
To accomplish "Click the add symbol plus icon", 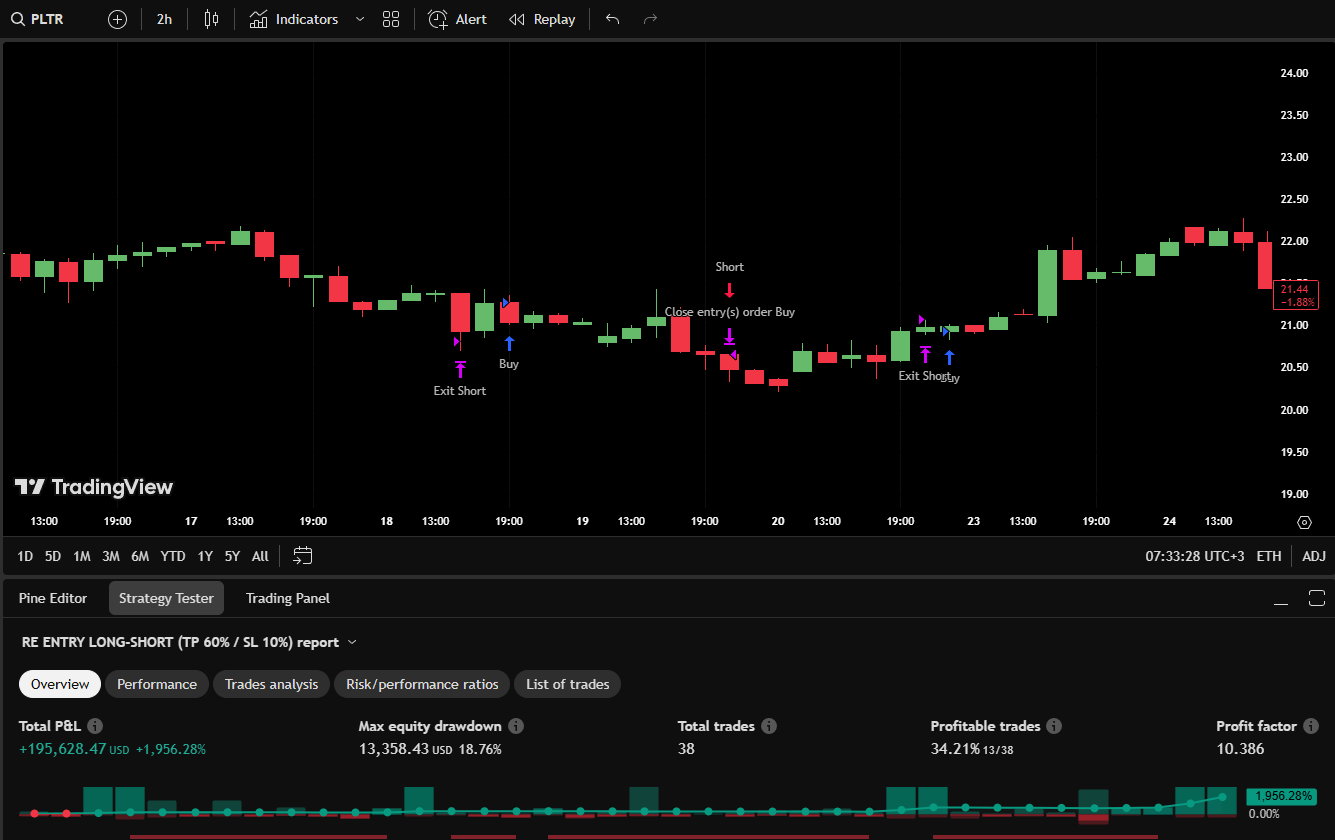I will (117, 19).
